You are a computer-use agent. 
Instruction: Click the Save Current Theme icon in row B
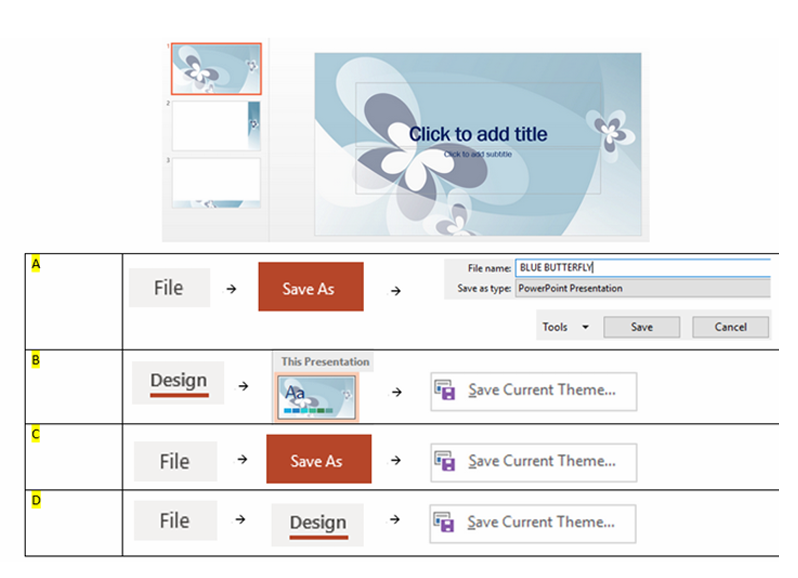pos(447,391)
